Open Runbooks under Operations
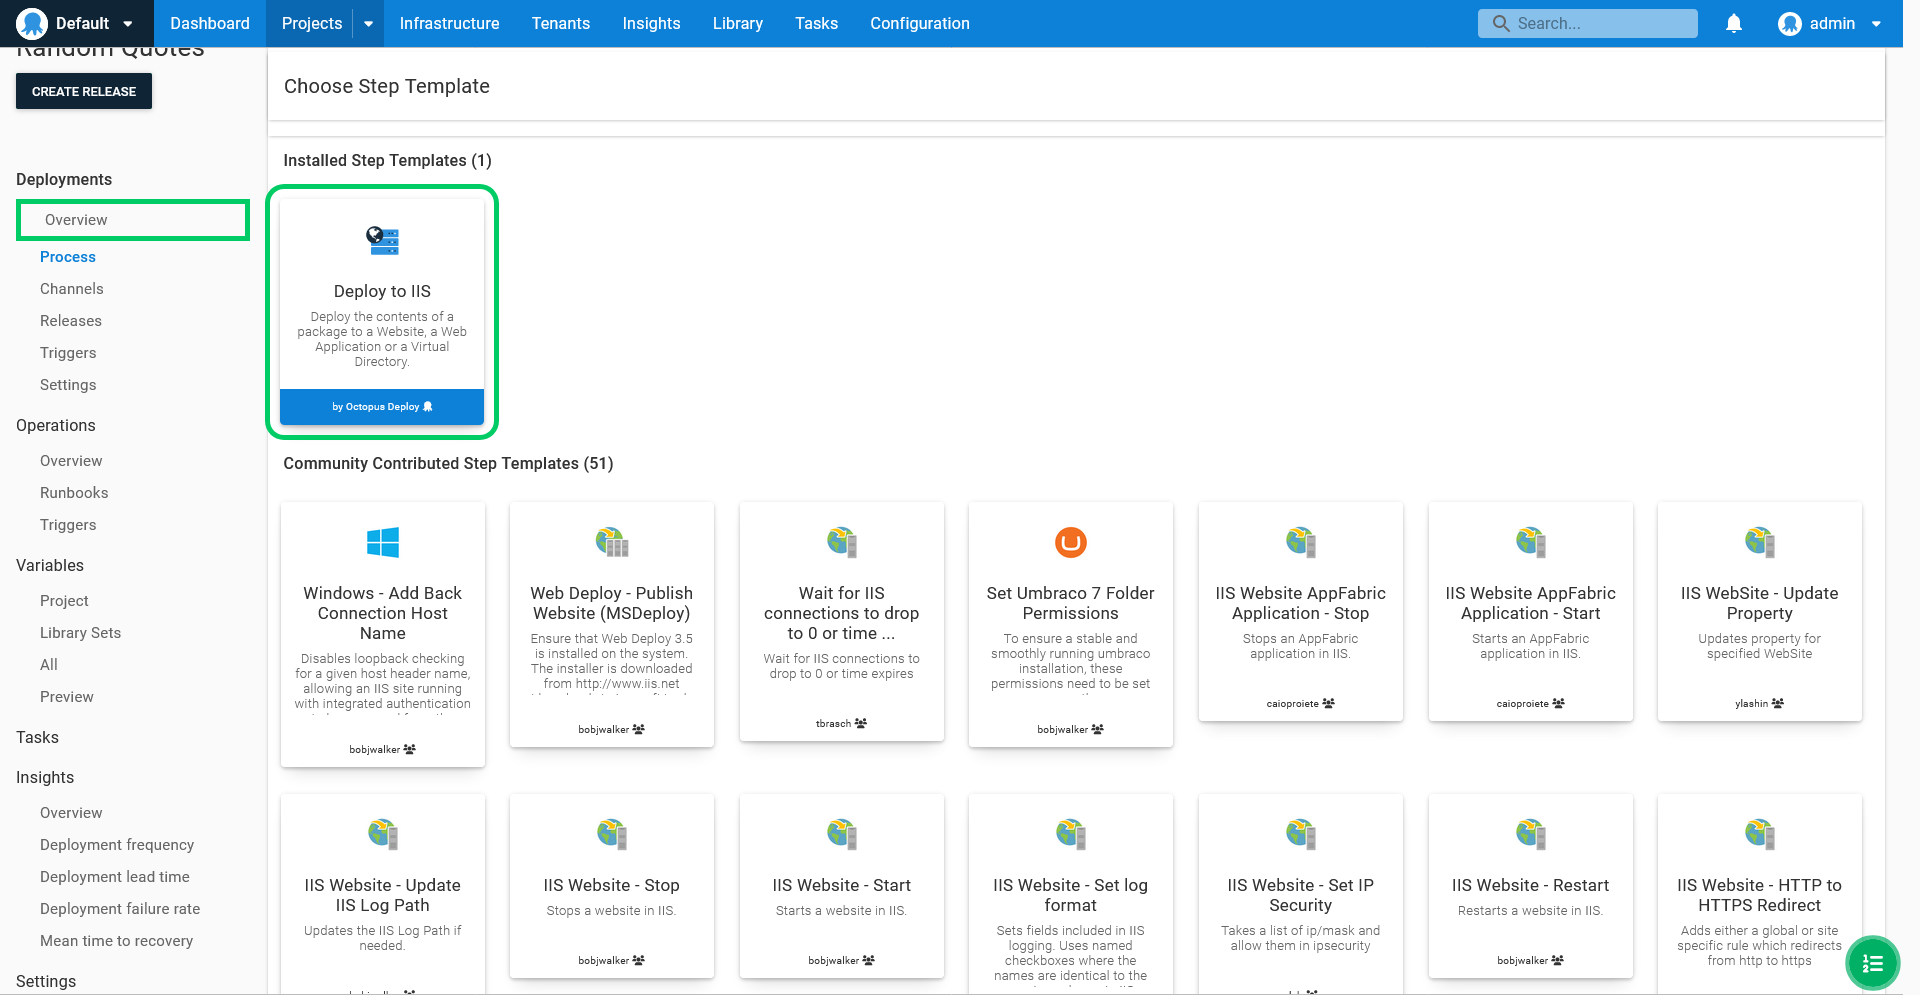Viewport: 1920px width, 995px height. (x=74, y=493)
